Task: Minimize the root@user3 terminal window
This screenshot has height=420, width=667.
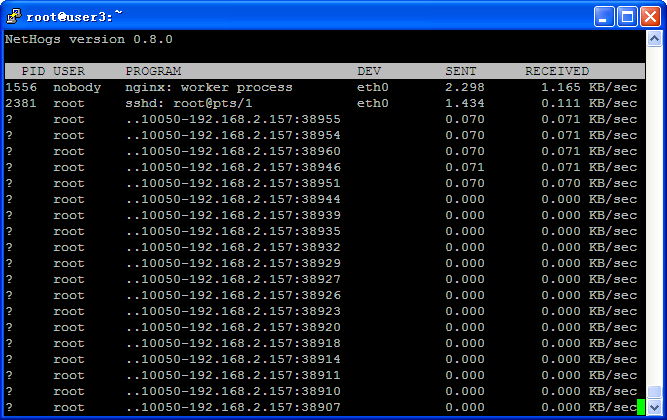Action: pyautogui.click(x=604, y=17)
